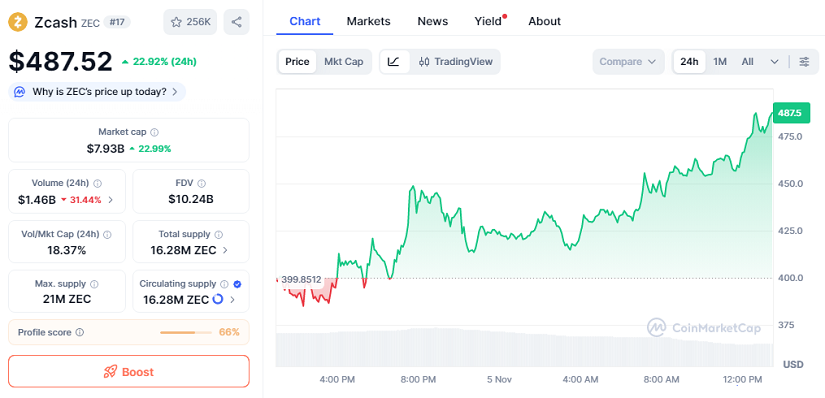This screenshot has width=825, height=398.
Task: Select the line chart icon
Action: coord(394,62)
